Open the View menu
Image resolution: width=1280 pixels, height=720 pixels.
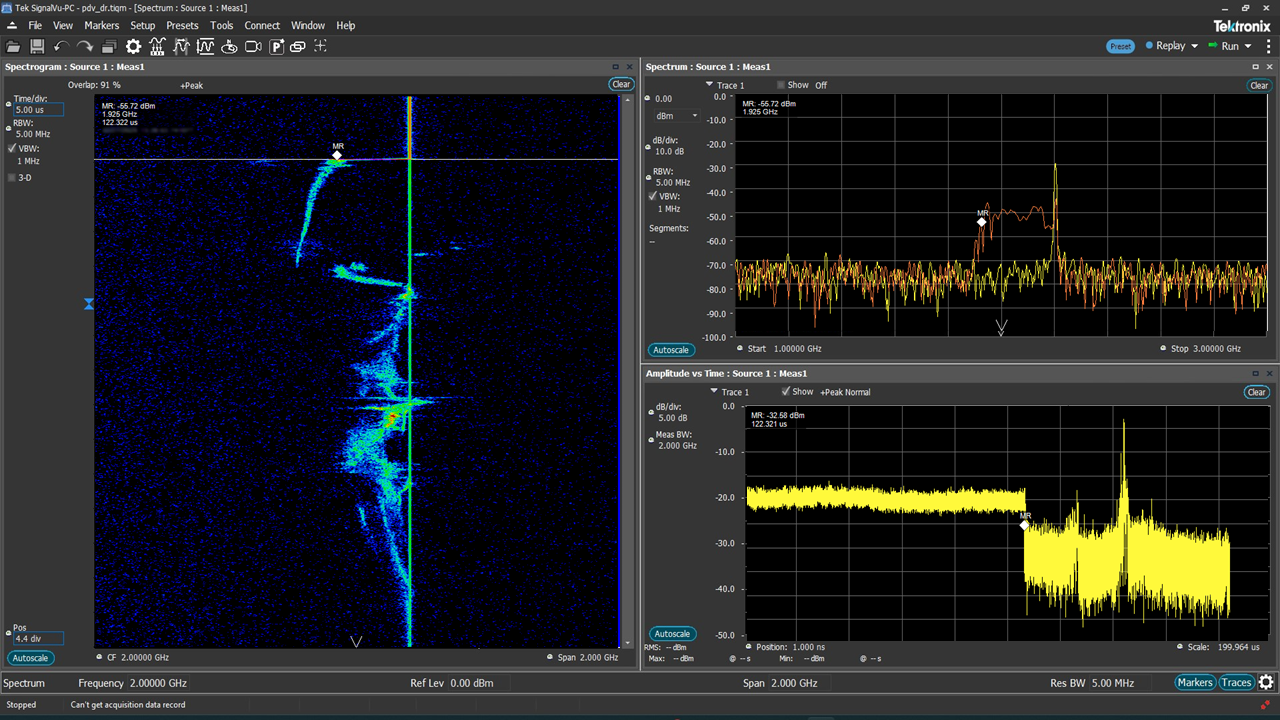point(63,25)
